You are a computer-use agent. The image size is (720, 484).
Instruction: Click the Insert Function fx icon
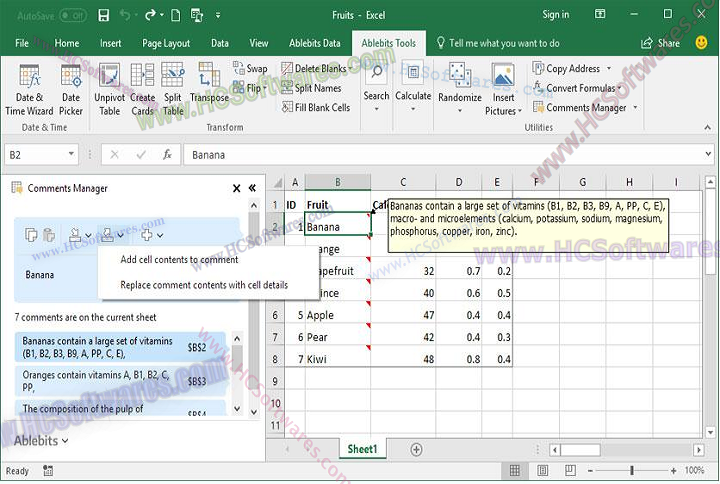pos(167,155)
